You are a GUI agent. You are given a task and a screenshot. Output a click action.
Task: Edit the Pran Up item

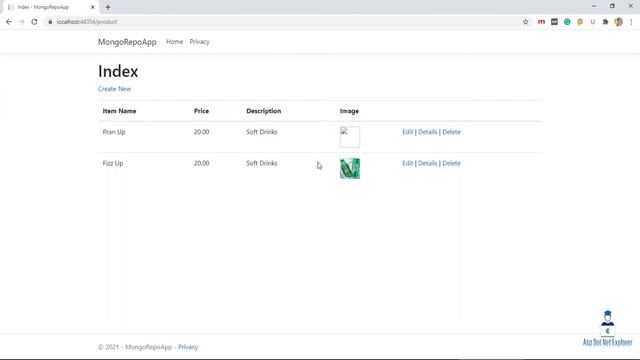[x=407, y=132]
